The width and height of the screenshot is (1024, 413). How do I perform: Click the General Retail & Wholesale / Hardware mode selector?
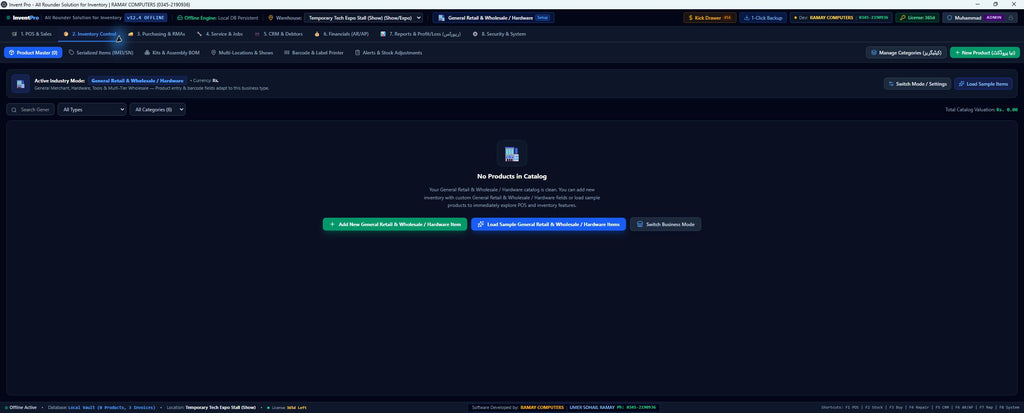[493, 18]
